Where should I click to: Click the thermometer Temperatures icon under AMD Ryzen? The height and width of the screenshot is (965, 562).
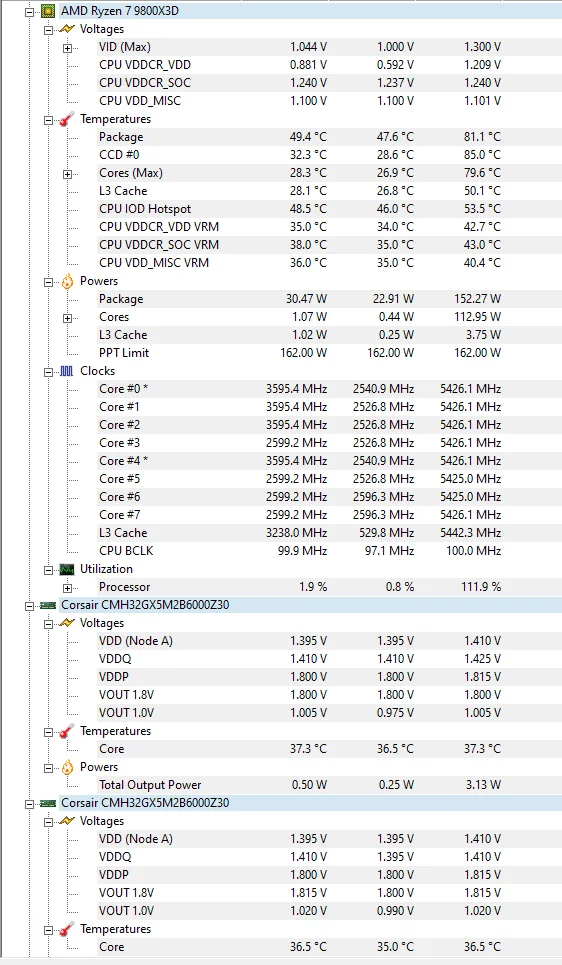[x=67, y=119]
